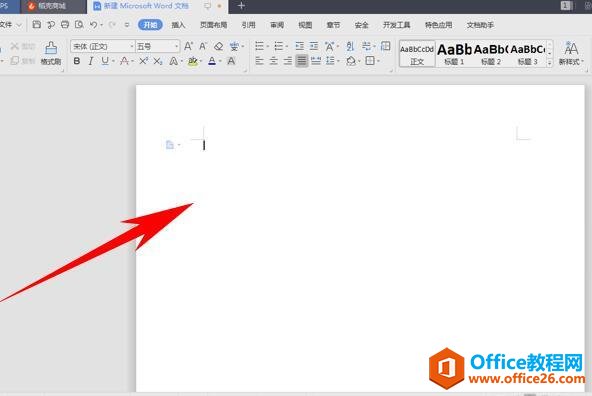Click the 新样式 button
The image size is (592, 396).
[571, 53]
